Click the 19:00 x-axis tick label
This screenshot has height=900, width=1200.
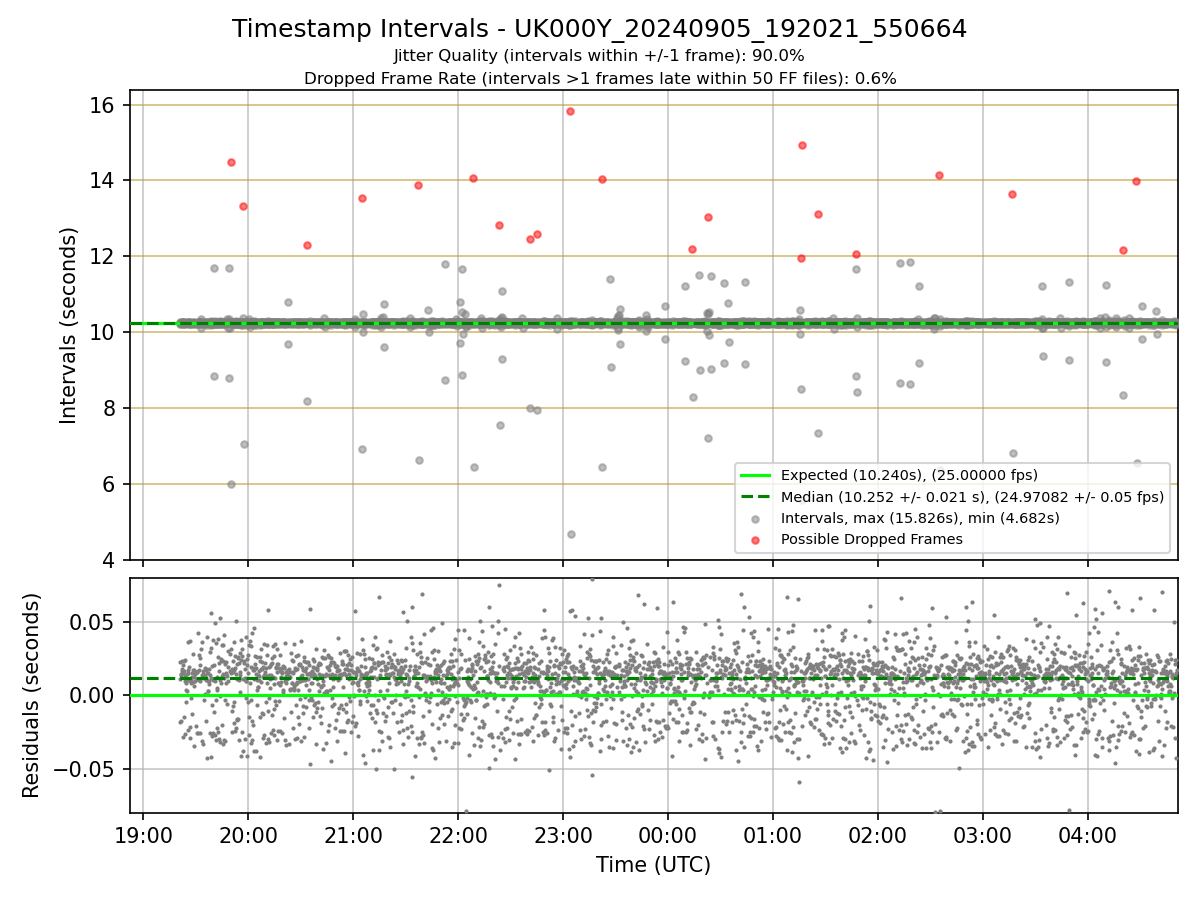(143, 836)
